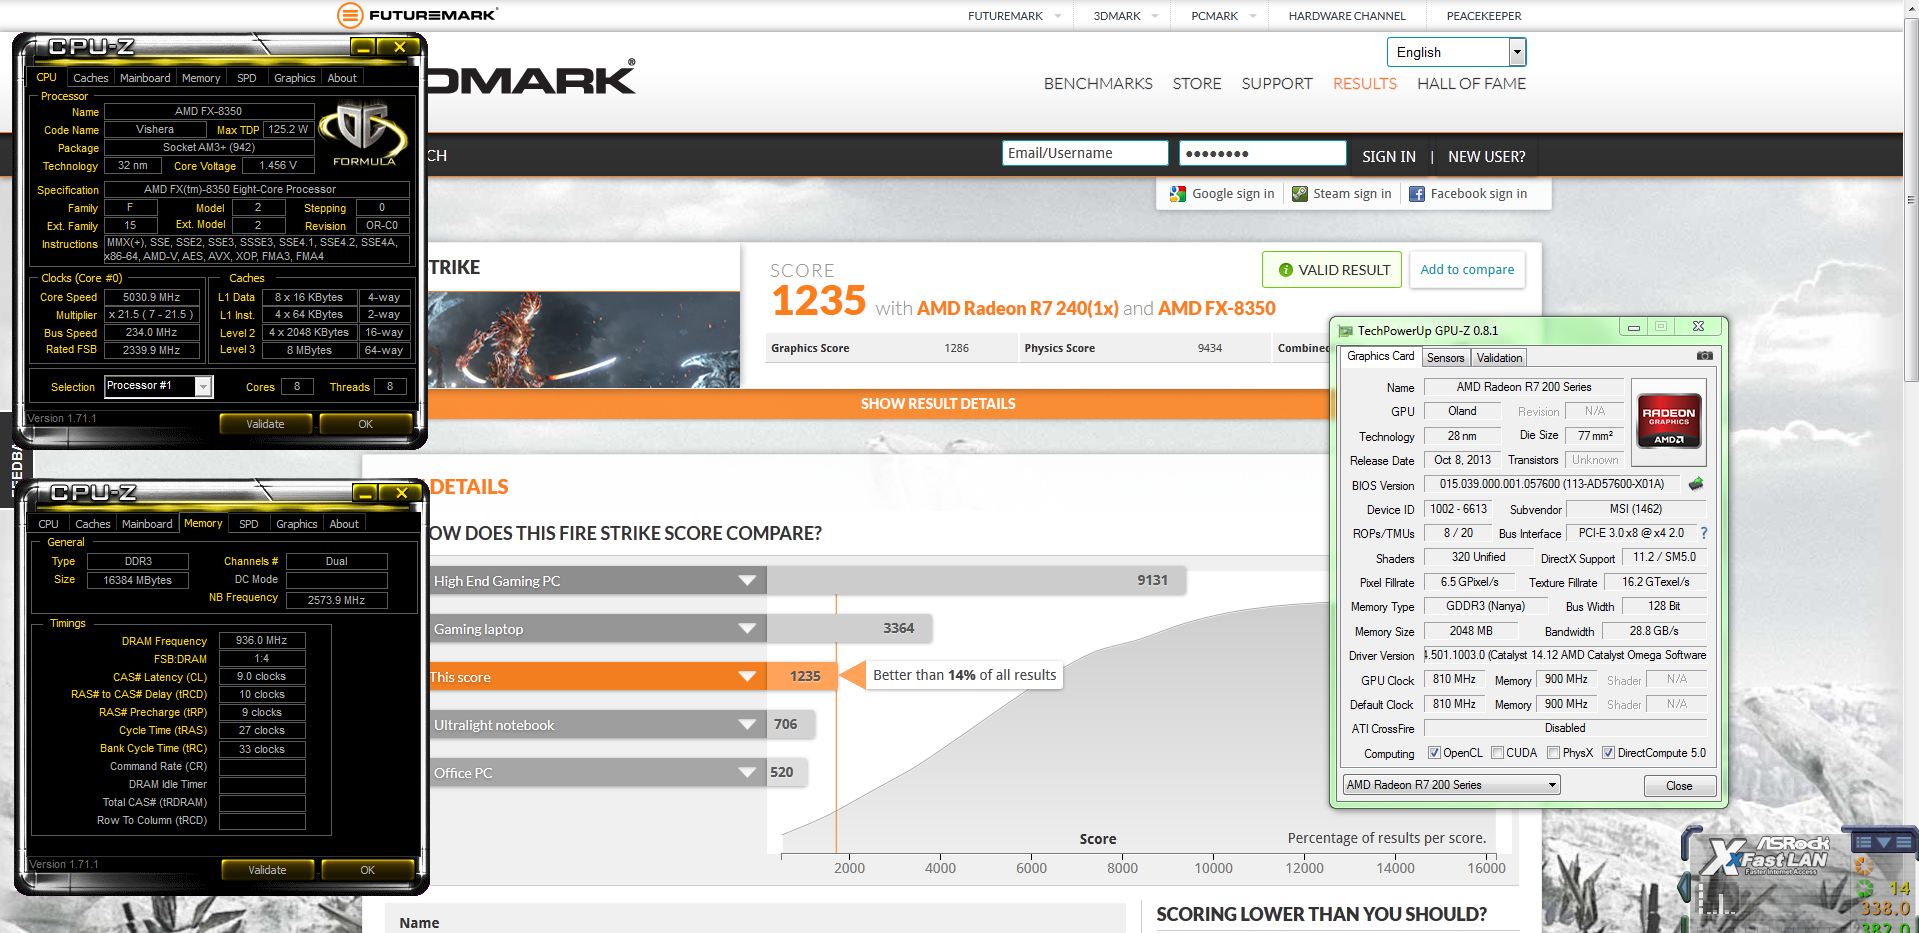Screen dimensions: 1919x933
Task: Expand the High End Gaming PC row
Action: coord(747,581)
